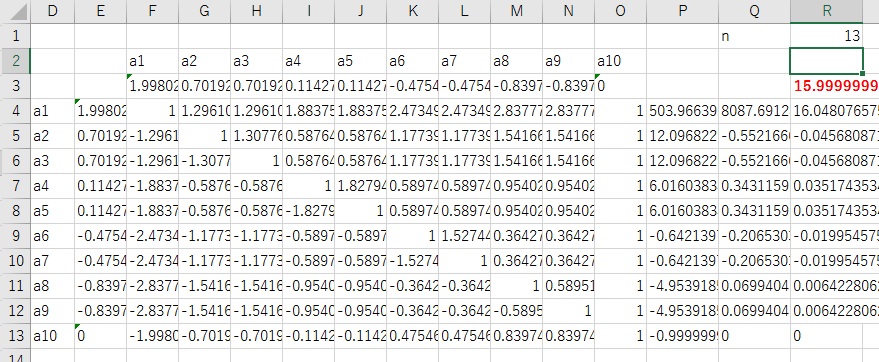Select row header 13
Viewport: 879px width, 362px height.
point(15,336)
